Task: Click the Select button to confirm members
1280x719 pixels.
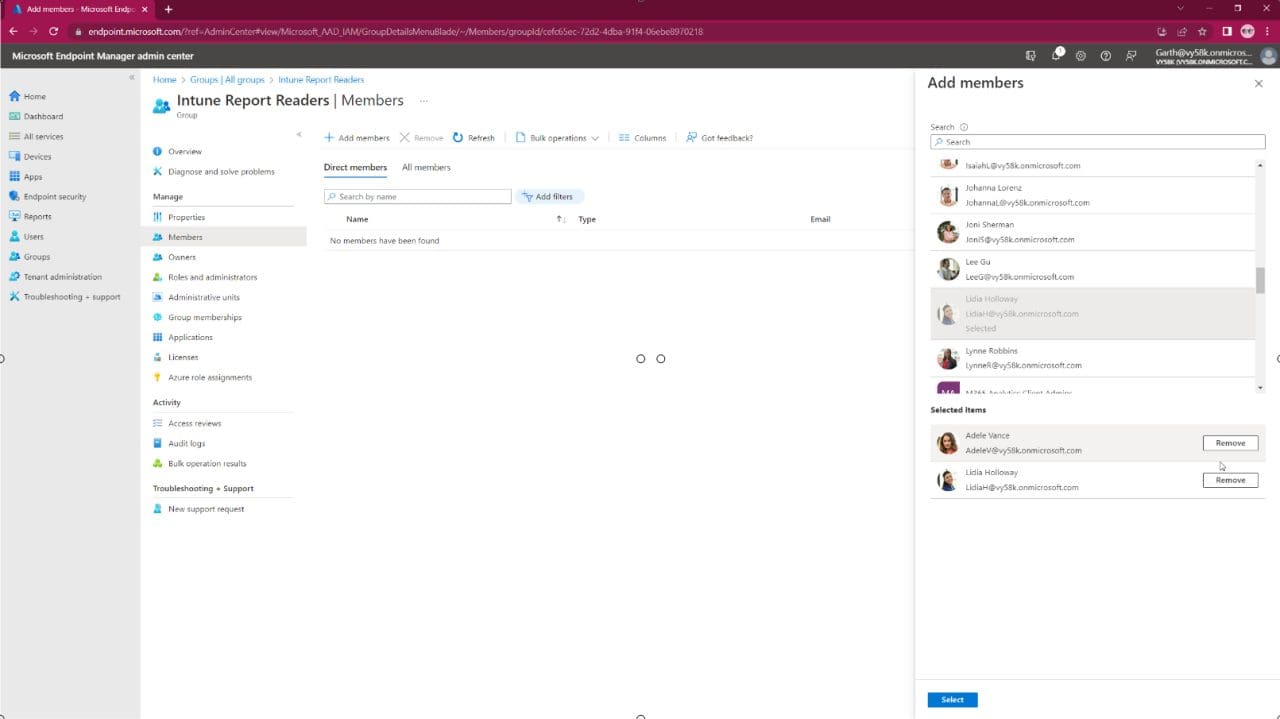Action: [951, 699]
